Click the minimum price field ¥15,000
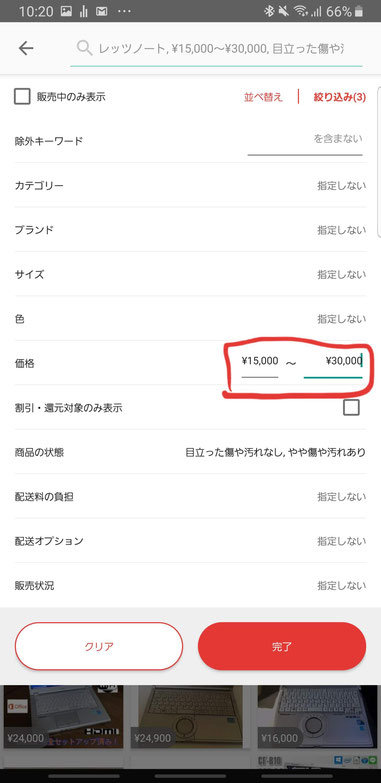This screenshot has width=381, height=783. click(x=260, y=362)
